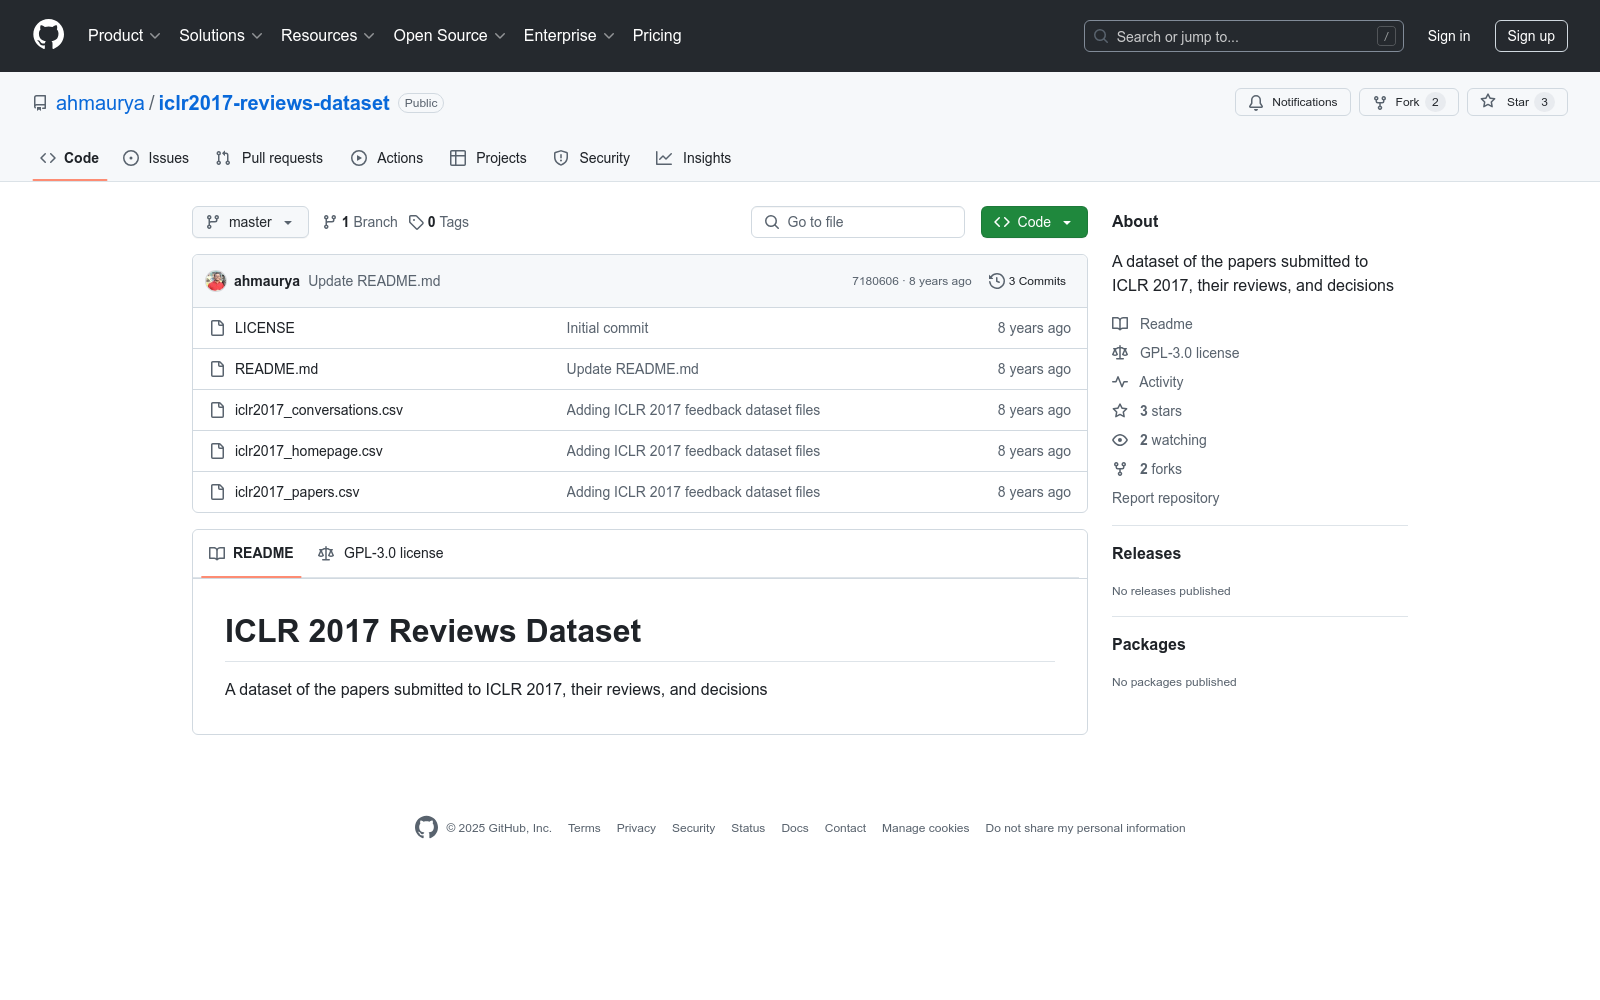Click the fork icon on Fork button

[x=1380, y=102]
